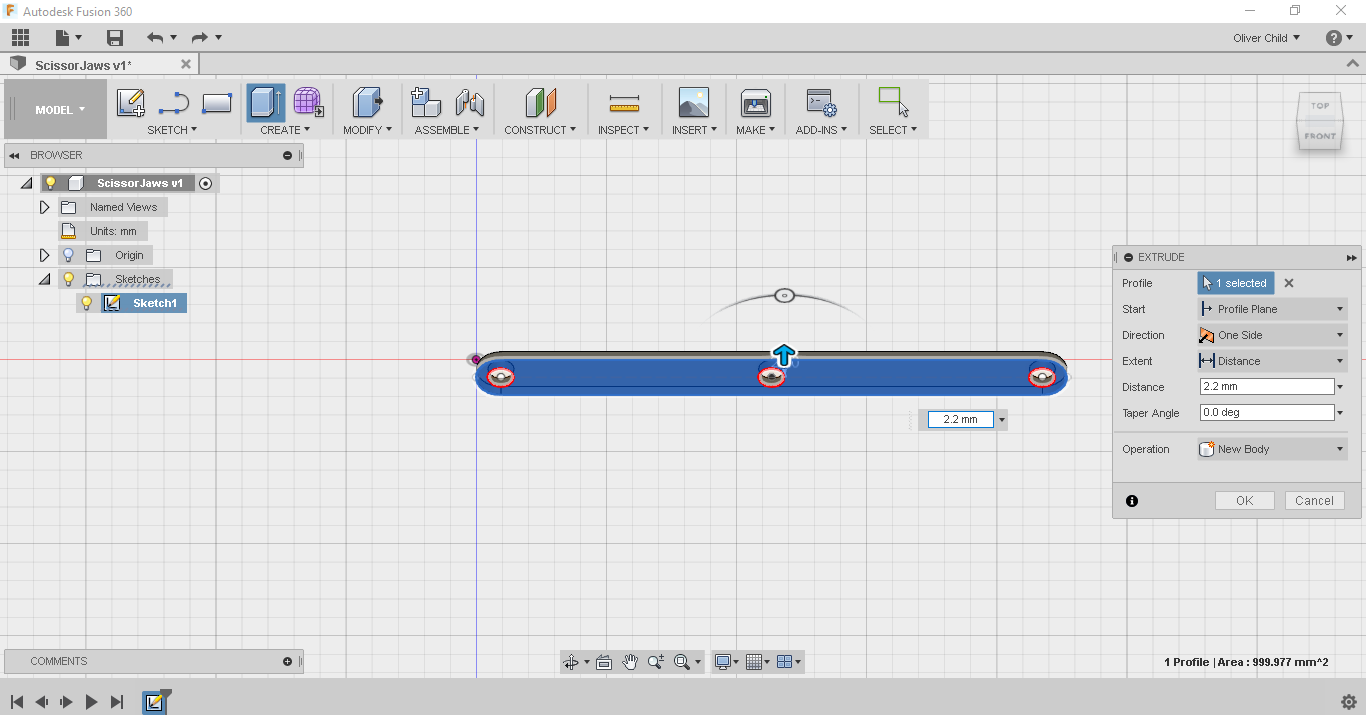
Task: Select the Pan tool in the navigation bar
Action: tap(630, 661)
